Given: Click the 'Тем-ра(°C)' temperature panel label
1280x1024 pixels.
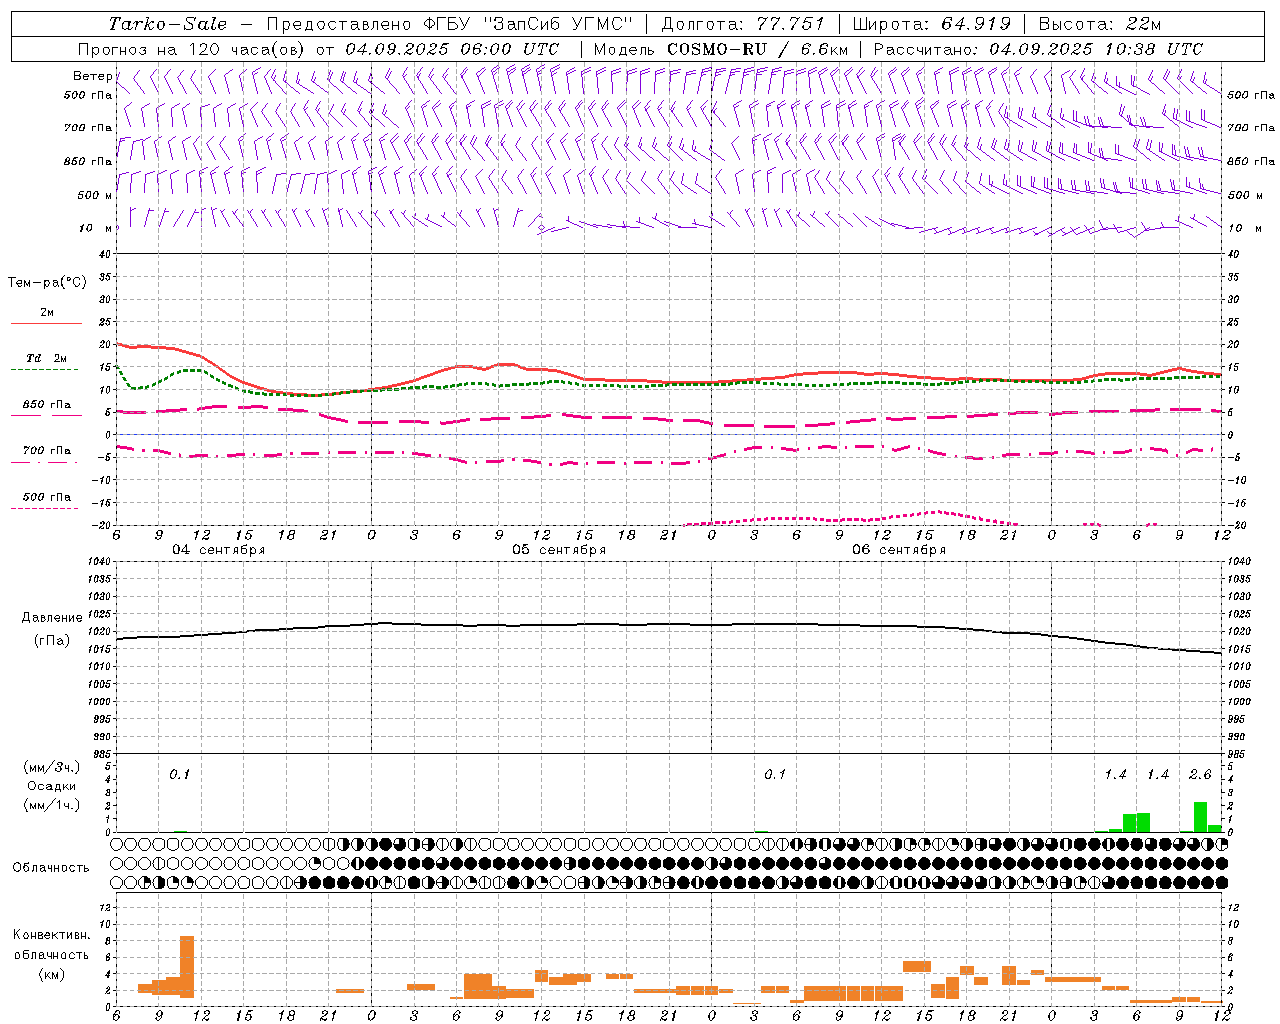Looking at the screenshot, I should tap(47, 283).
